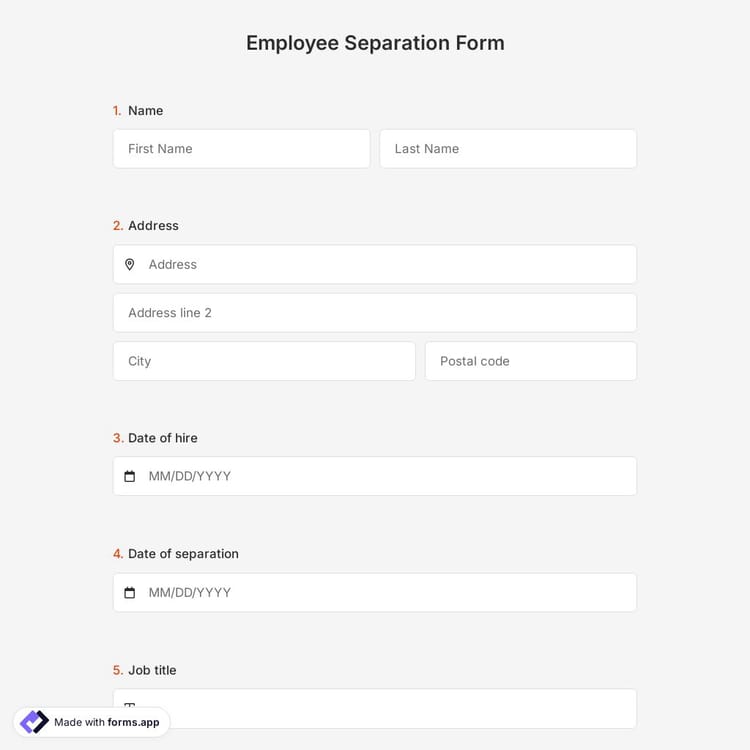750x750 pixels.
Task: Select the Postal code field
Action: 530,361
